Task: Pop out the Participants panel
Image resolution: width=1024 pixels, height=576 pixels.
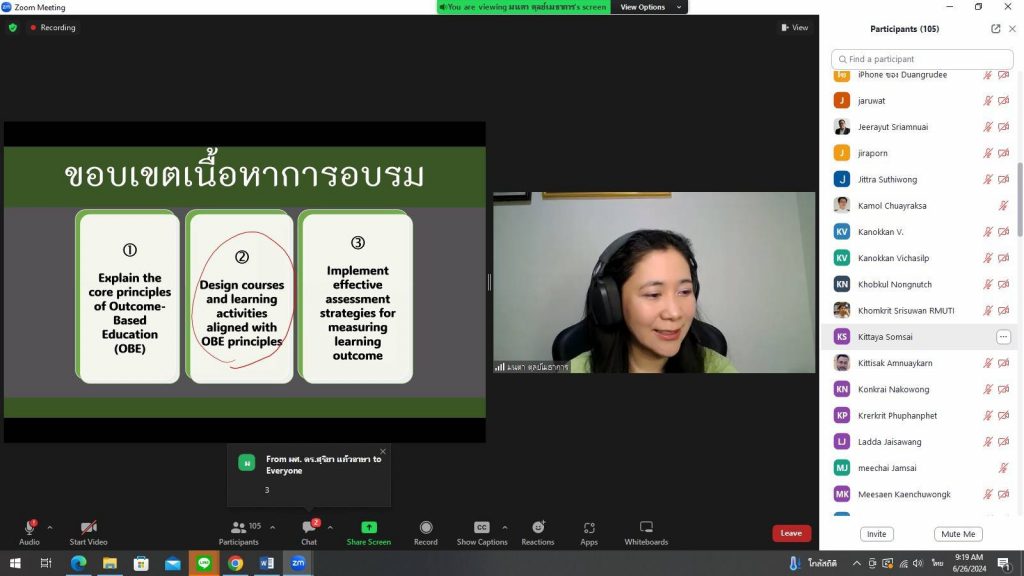Action: tap(995, 29)
